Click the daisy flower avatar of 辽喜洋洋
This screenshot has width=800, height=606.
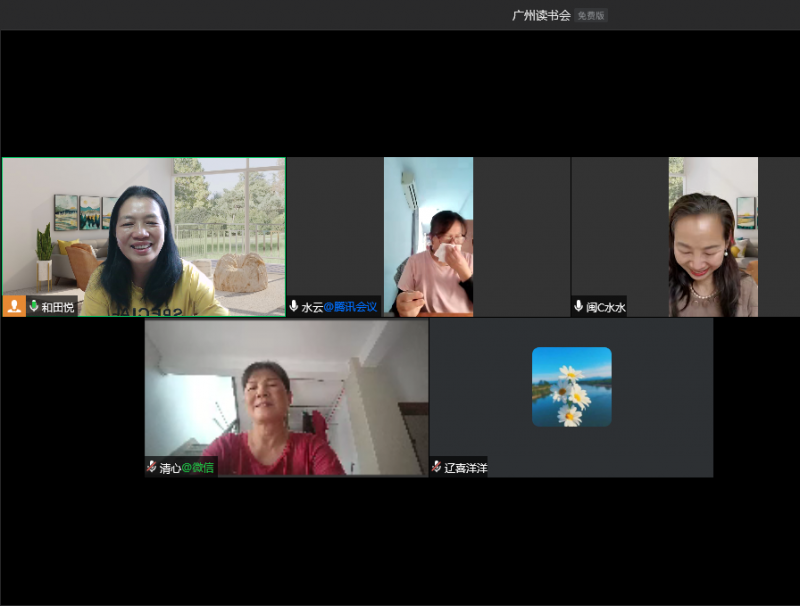571,387
